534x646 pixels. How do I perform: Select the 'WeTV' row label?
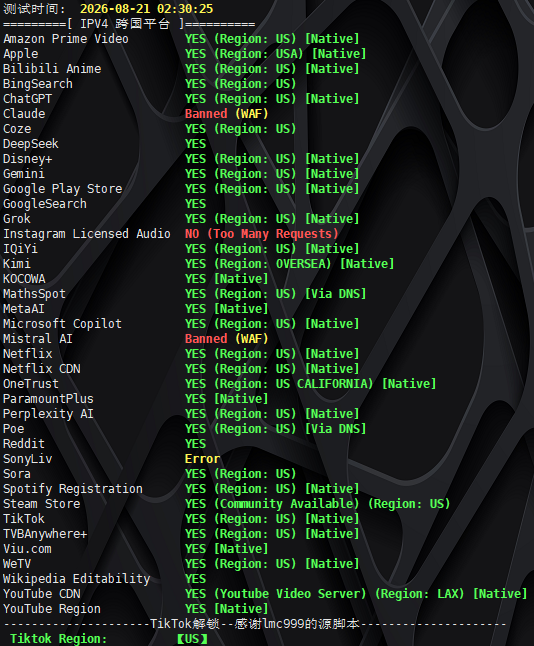(x=17, y=564)
